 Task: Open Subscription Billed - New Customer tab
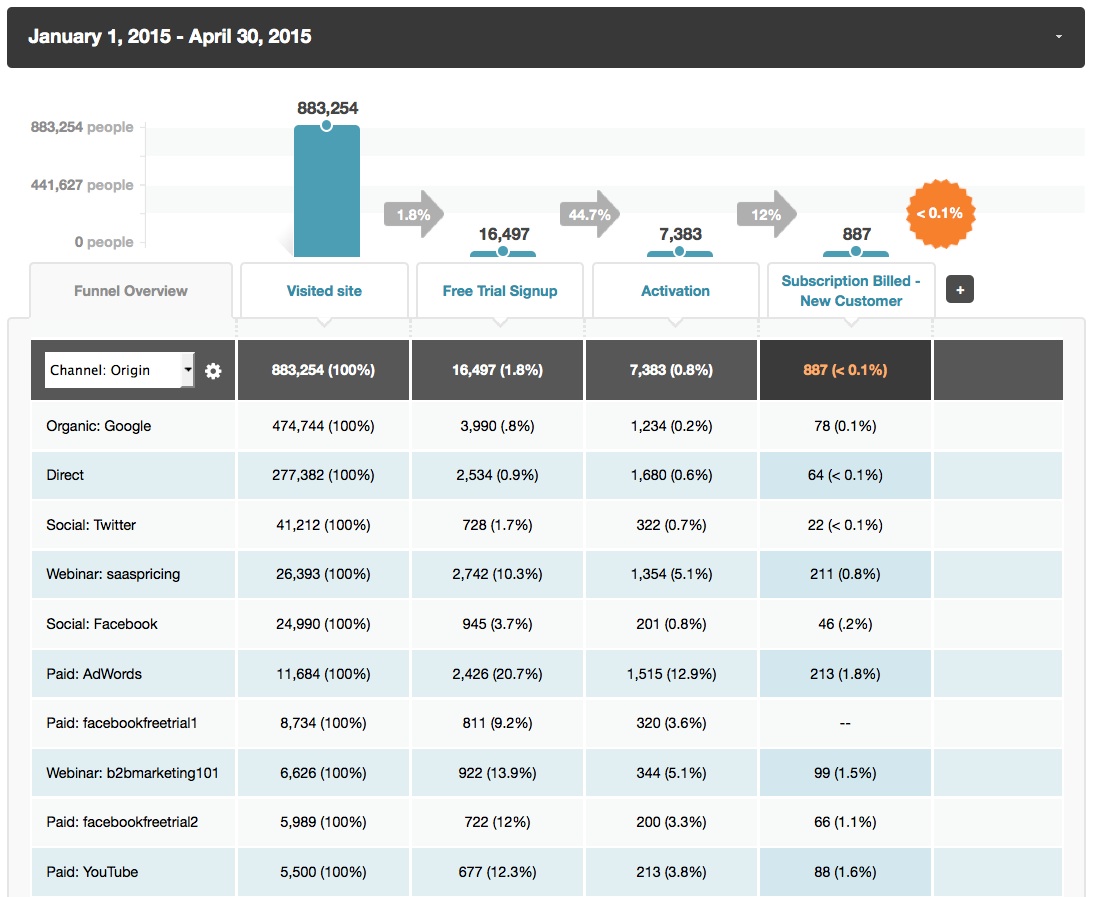tap(851, 291)
